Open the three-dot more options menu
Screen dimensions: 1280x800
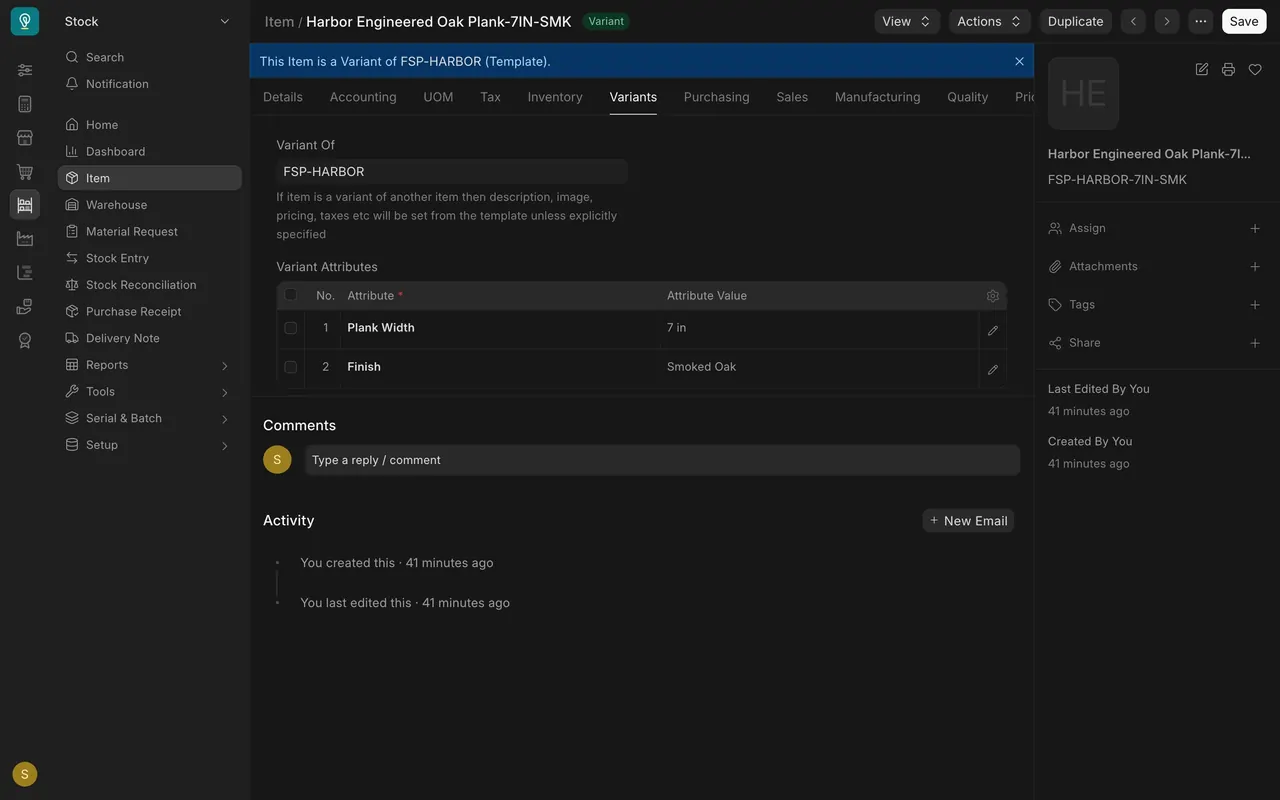click(x=1200, y=21)
